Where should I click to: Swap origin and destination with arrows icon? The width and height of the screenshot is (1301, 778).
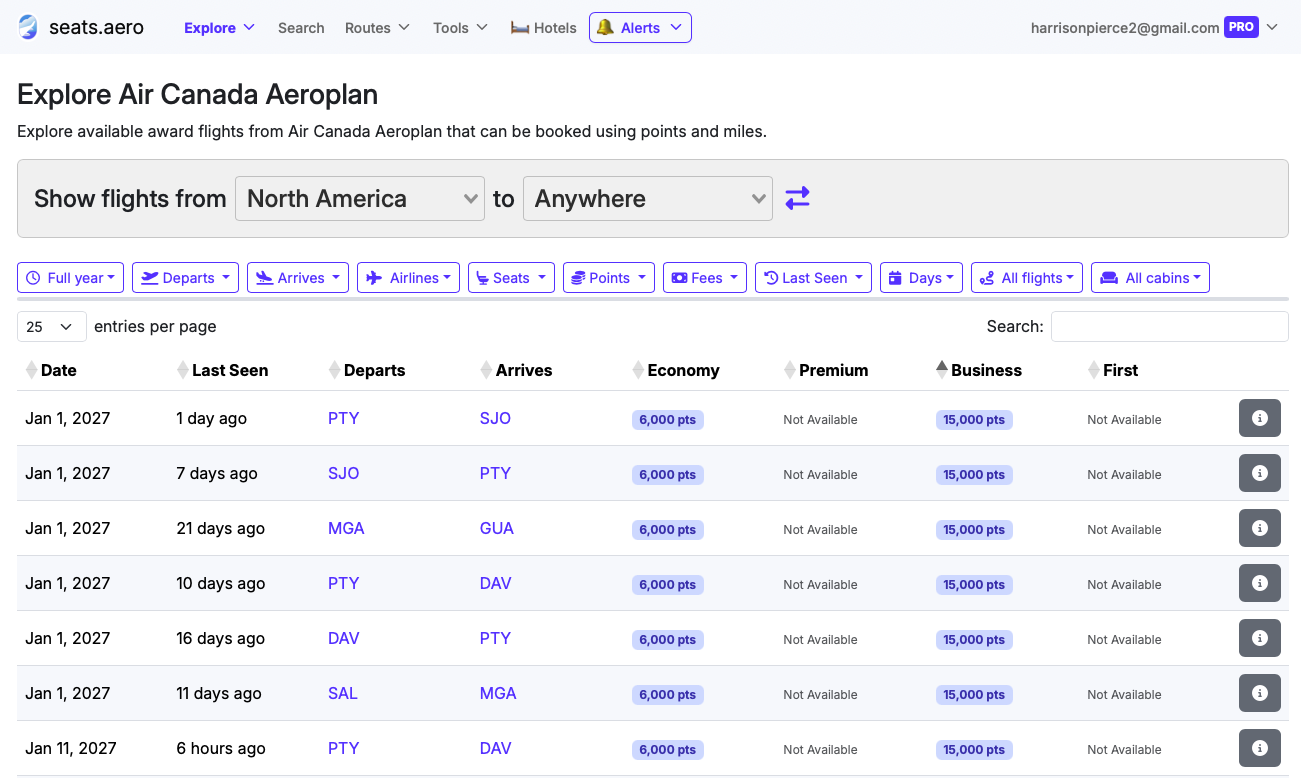[x=797, y=198]
